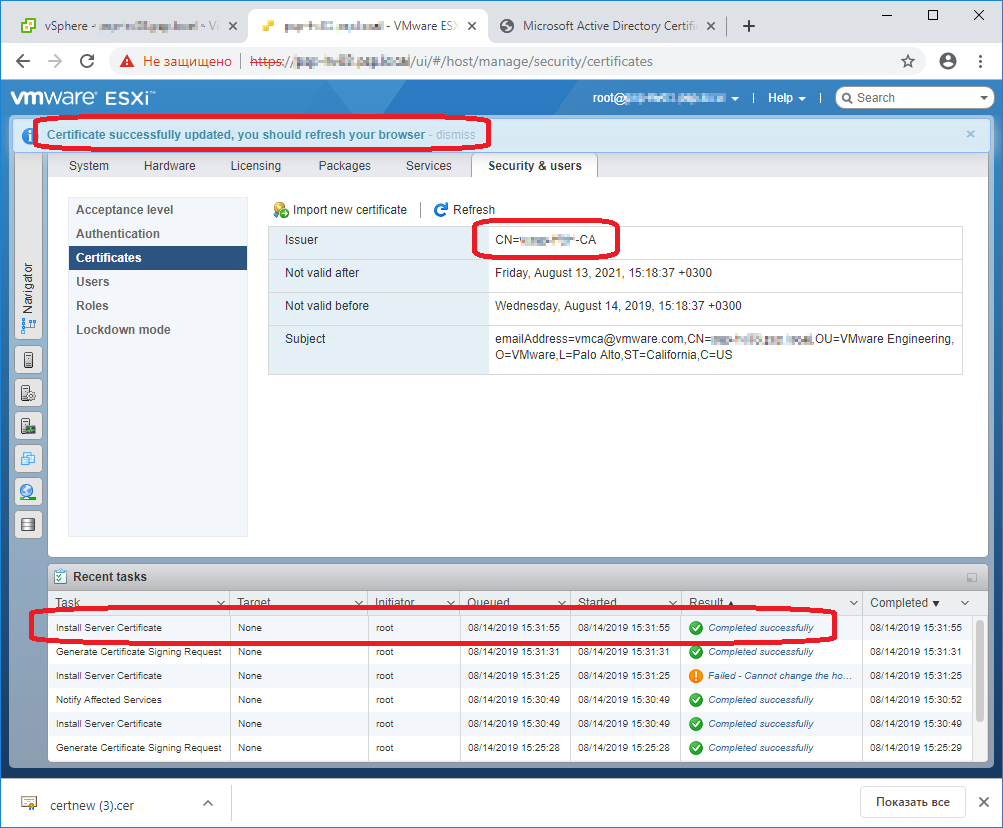Screen dimensions: 1003x828
Task: Open the Networking globe icon in navigator
Action: [28, 491]
